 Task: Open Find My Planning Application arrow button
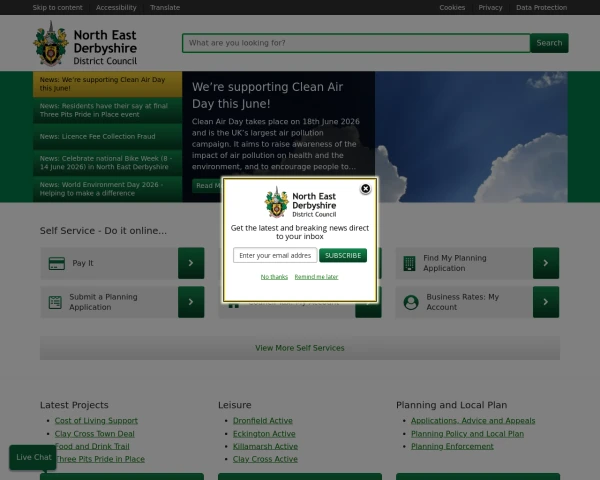pyautogui.click(x=546, y=263)
